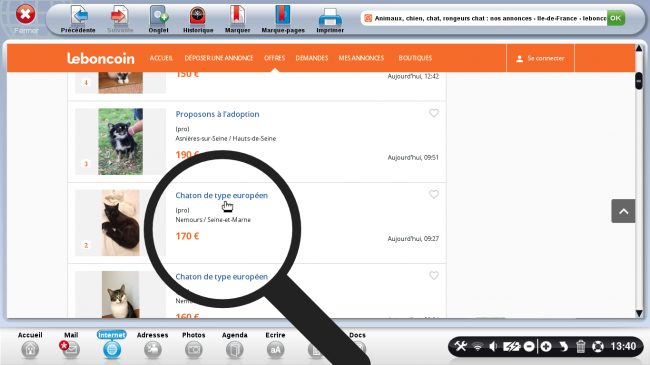The width and height of the screenshot is (650, 365).
Task: Click the back-to-top chevron button
Action: coord(623,211)
